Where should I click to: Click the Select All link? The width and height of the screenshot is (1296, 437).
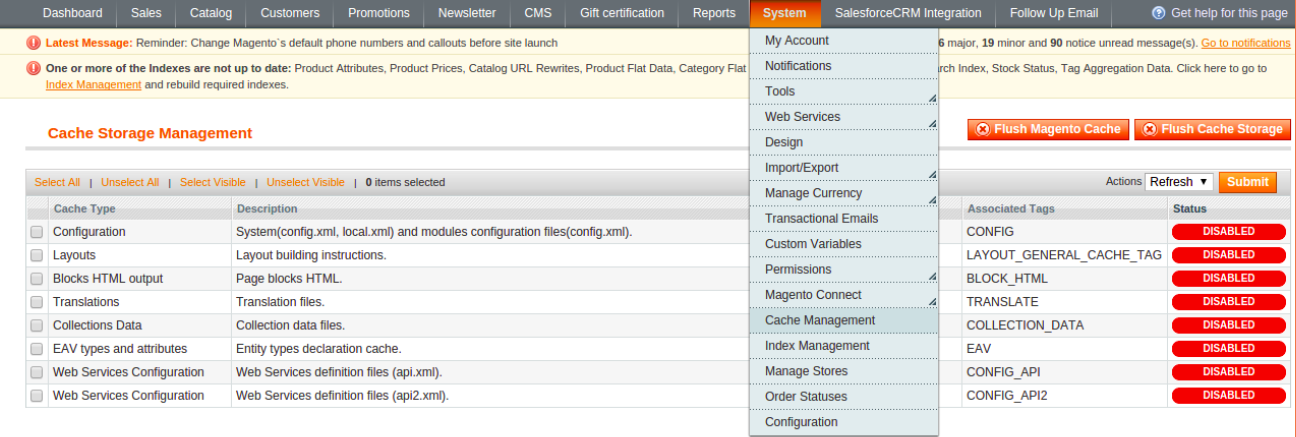[57, 182]
